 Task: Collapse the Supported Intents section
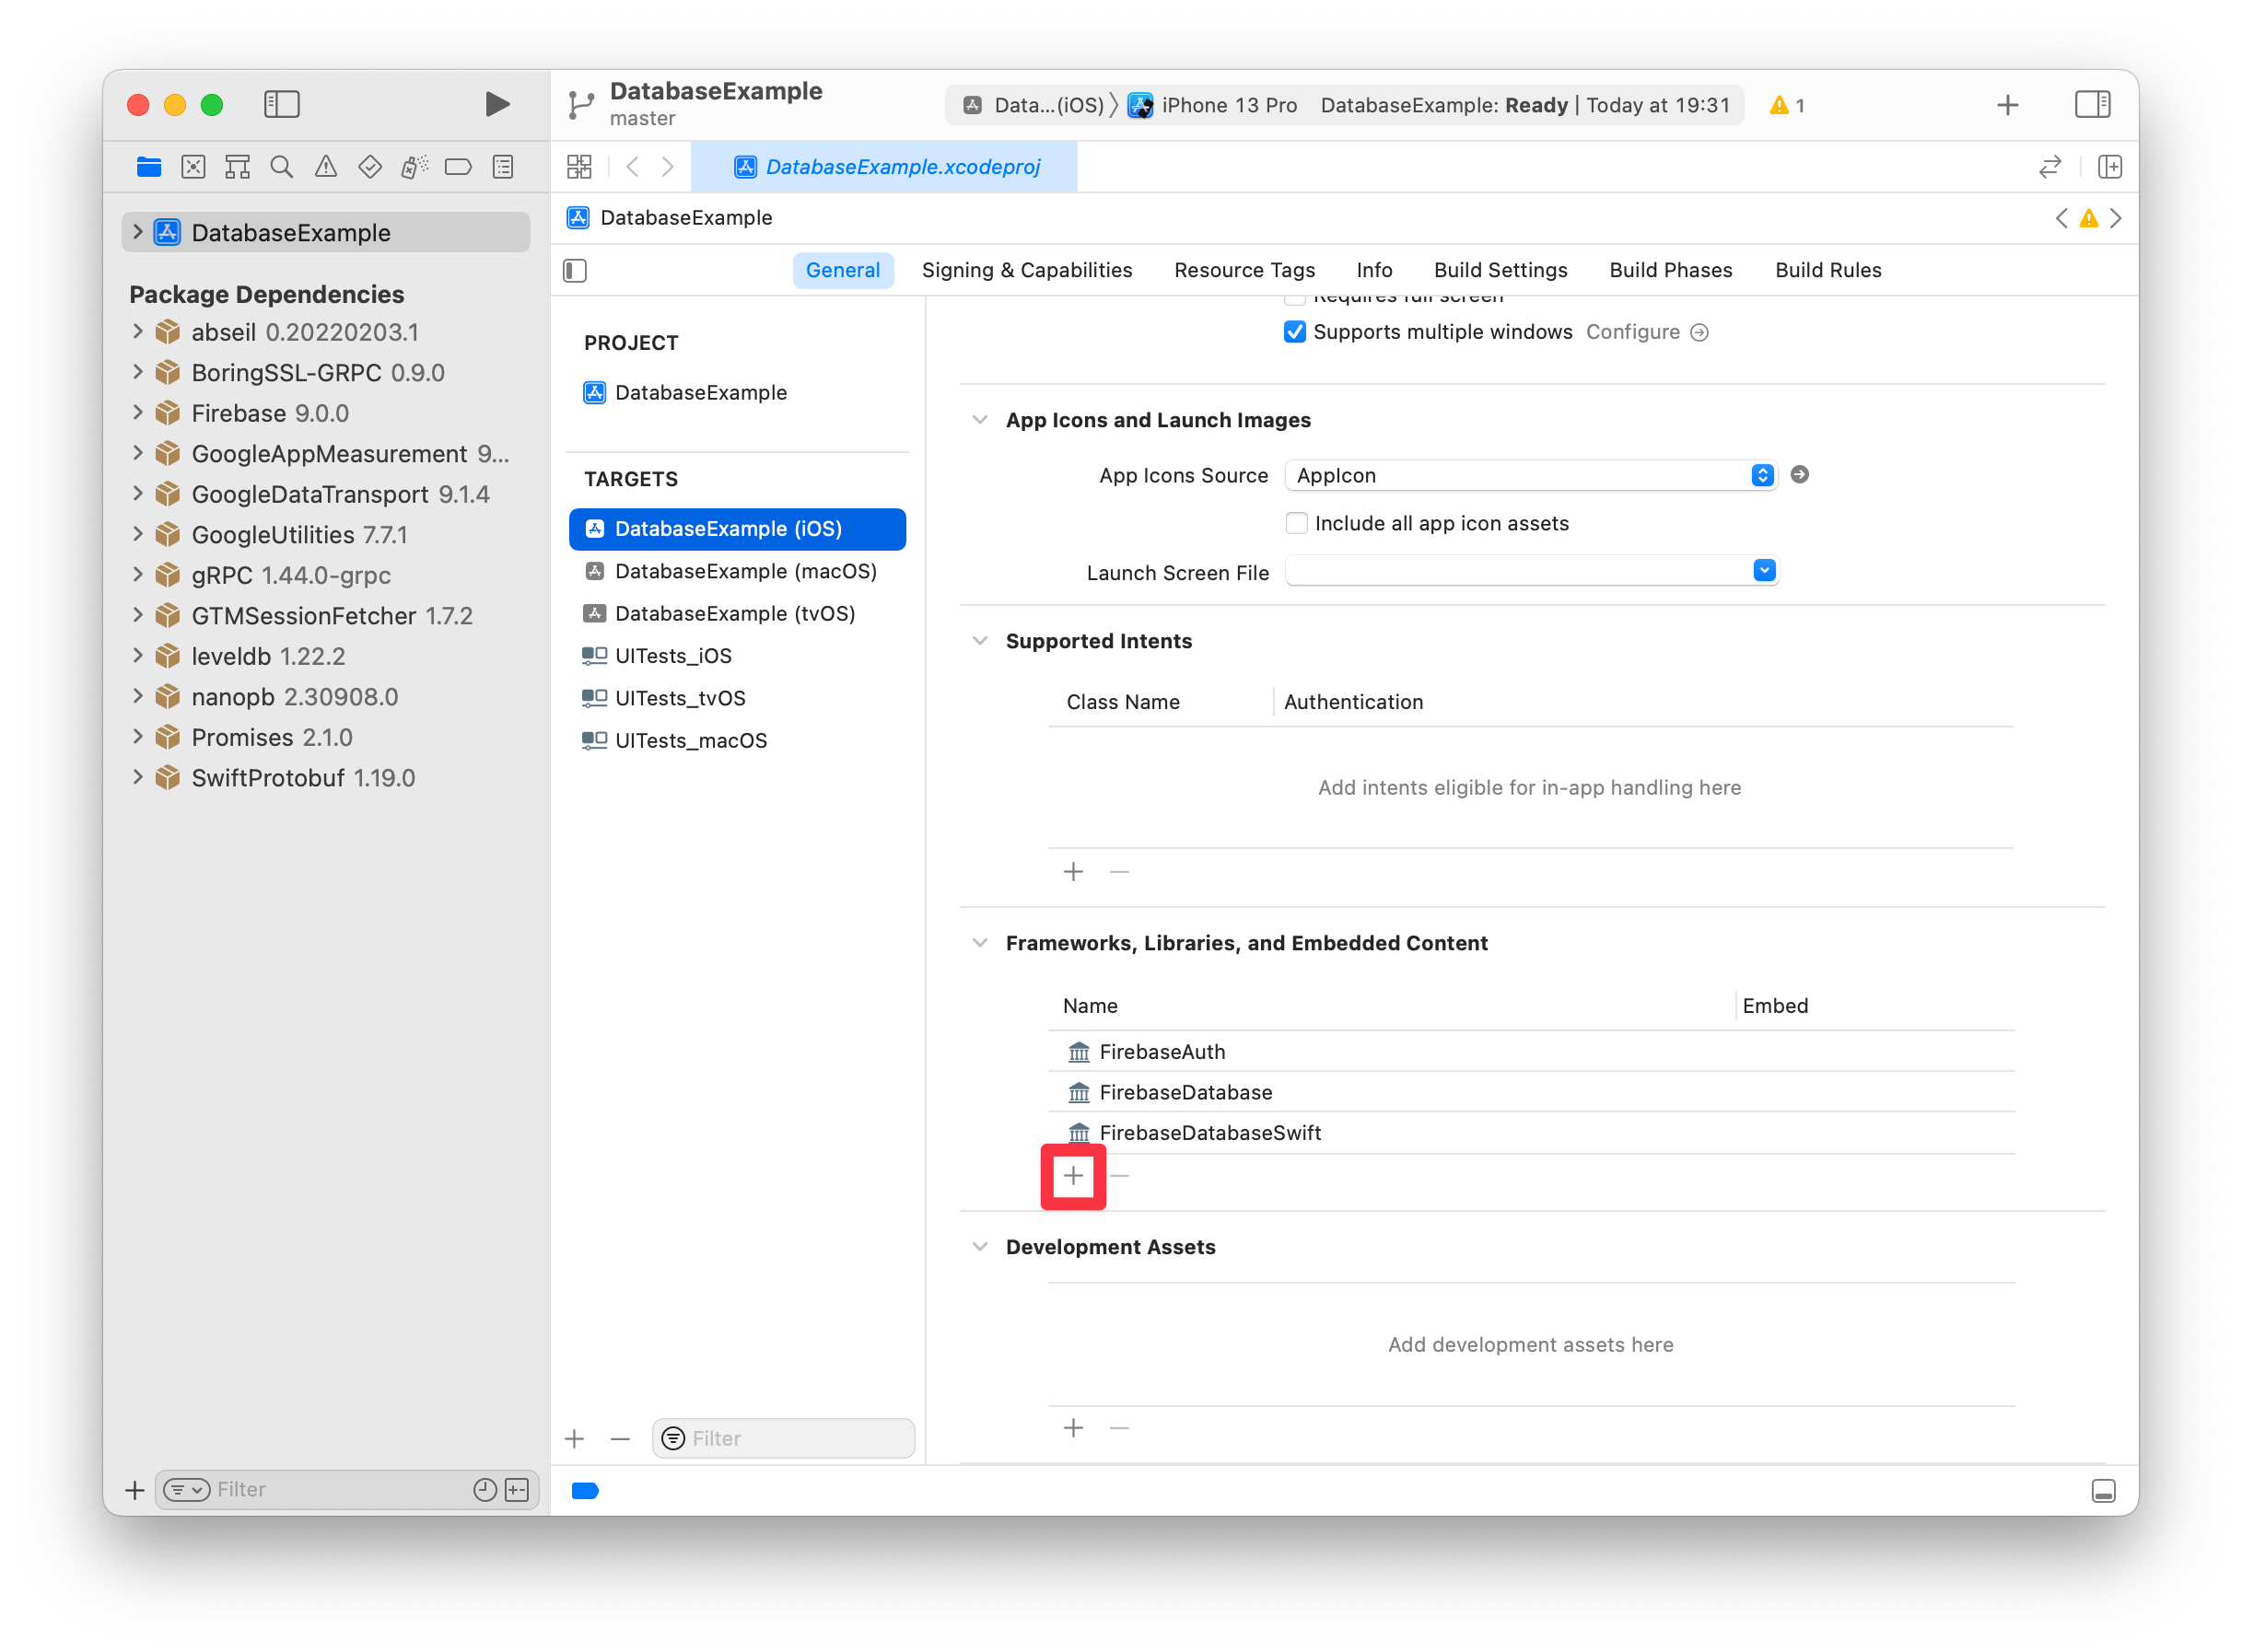pos(980,641)
